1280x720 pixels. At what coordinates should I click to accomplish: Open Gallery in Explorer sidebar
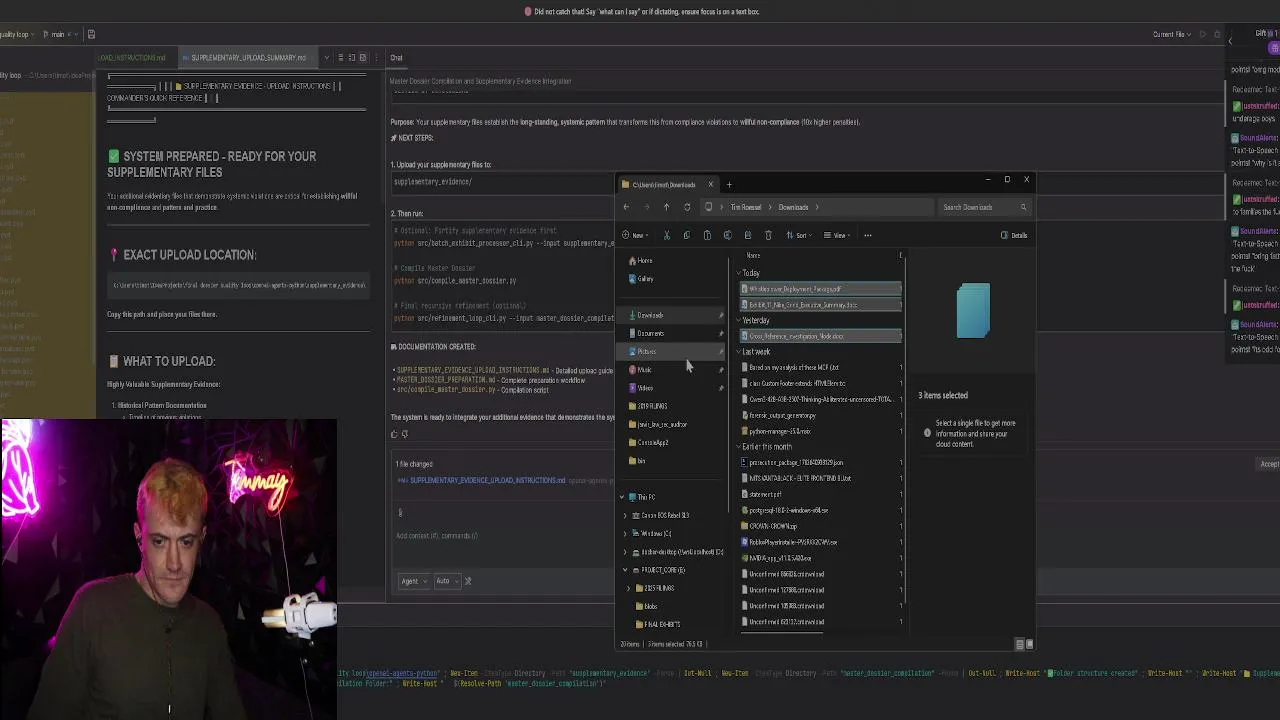(x=640, y=279)
